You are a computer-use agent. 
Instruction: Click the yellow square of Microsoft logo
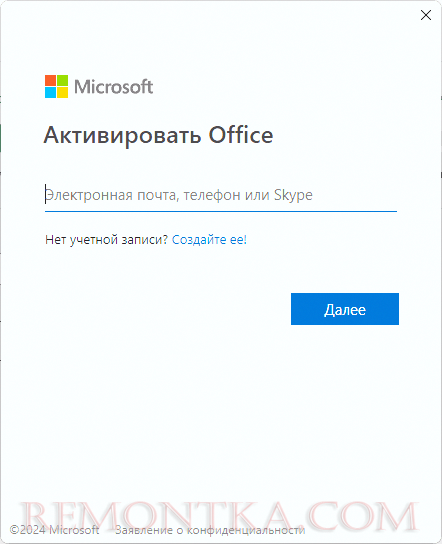pos(62,93)
